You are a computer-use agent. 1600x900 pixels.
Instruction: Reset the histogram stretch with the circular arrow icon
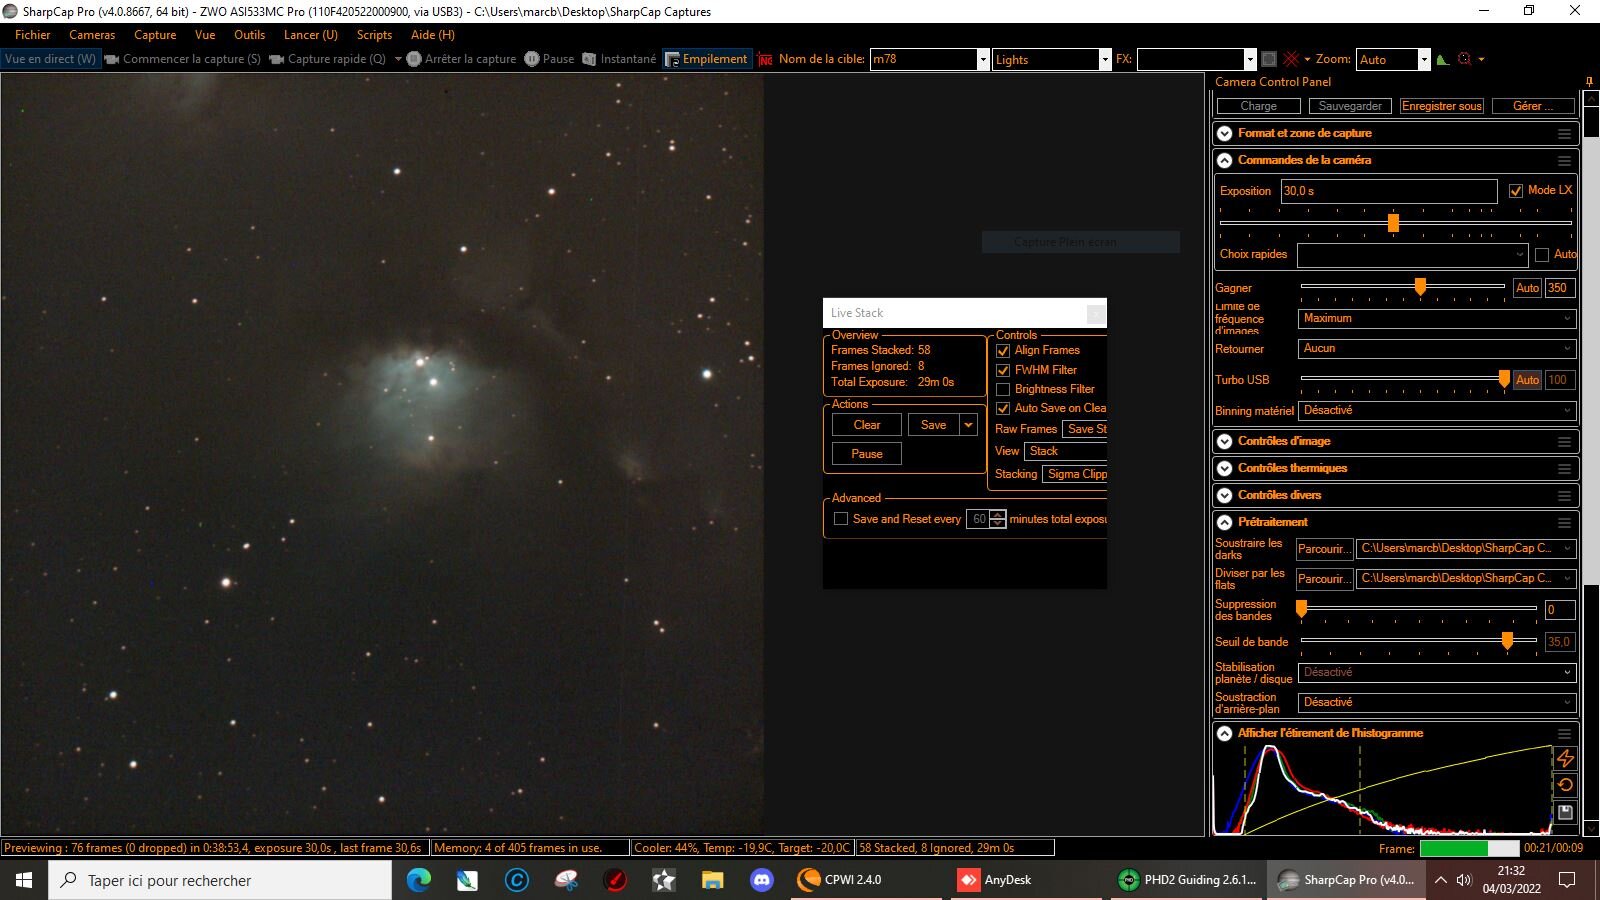1565,785
